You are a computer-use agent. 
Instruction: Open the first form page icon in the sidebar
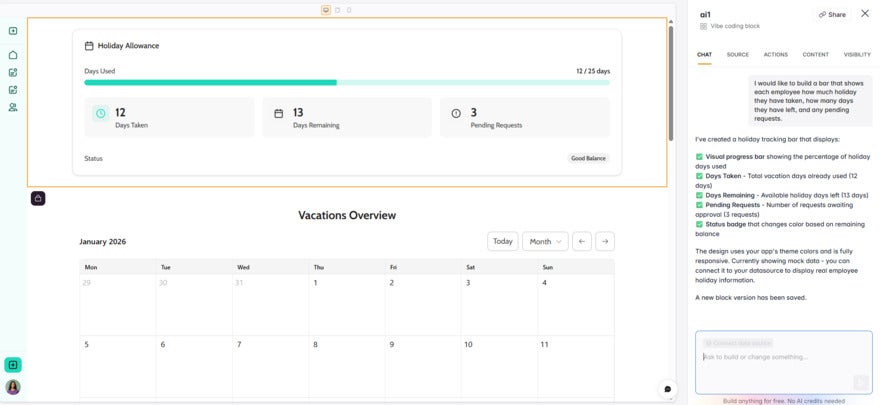(13, 72)
